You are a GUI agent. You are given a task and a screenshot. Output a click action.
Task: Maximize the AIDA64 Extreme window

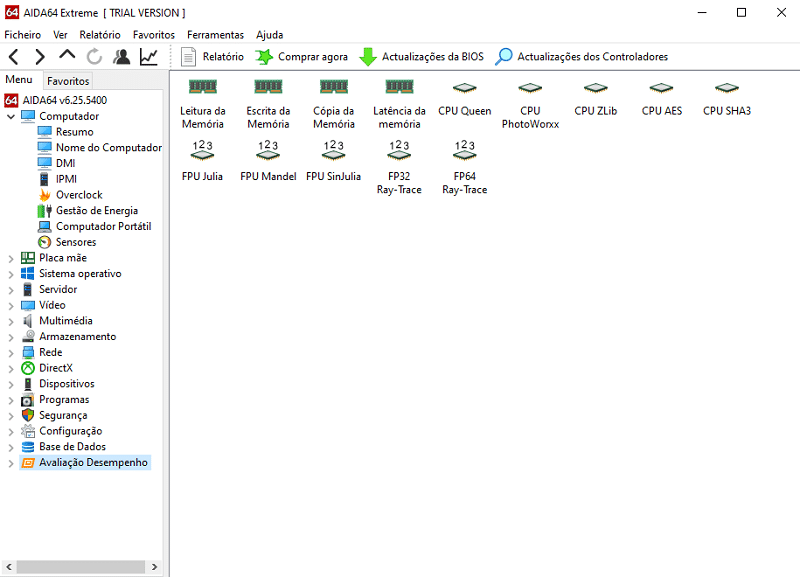pyautogui.click(x=741, y=12)
